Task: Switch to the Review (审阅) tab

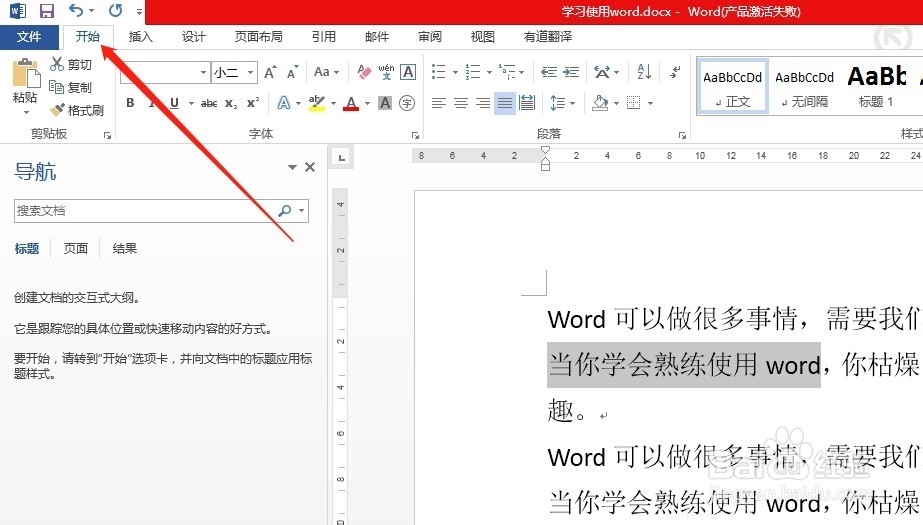Action: pyautogui.click(x=430, y=36)
